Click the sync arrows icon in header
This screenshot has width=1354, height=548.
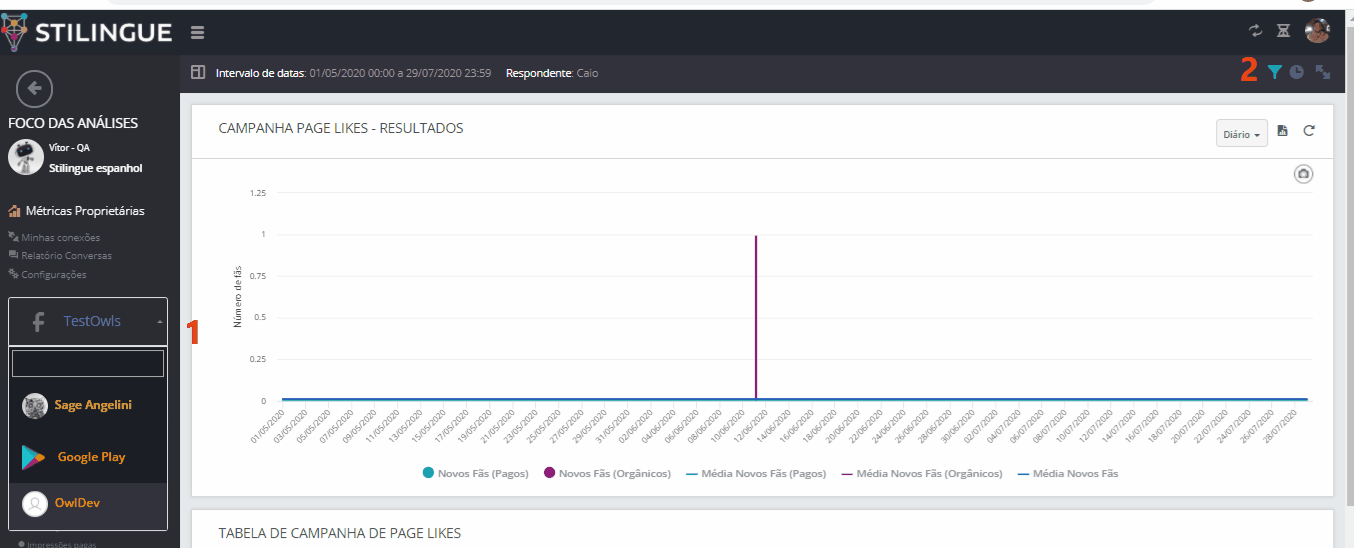pyautogui.click(x=1256, y=31)
